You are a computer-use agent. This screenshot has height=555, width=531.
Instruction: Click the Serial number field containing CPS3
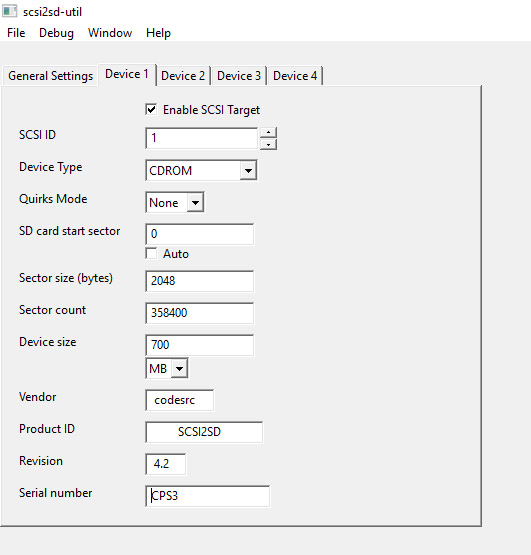pyautogui.click(x=207, y=496)
